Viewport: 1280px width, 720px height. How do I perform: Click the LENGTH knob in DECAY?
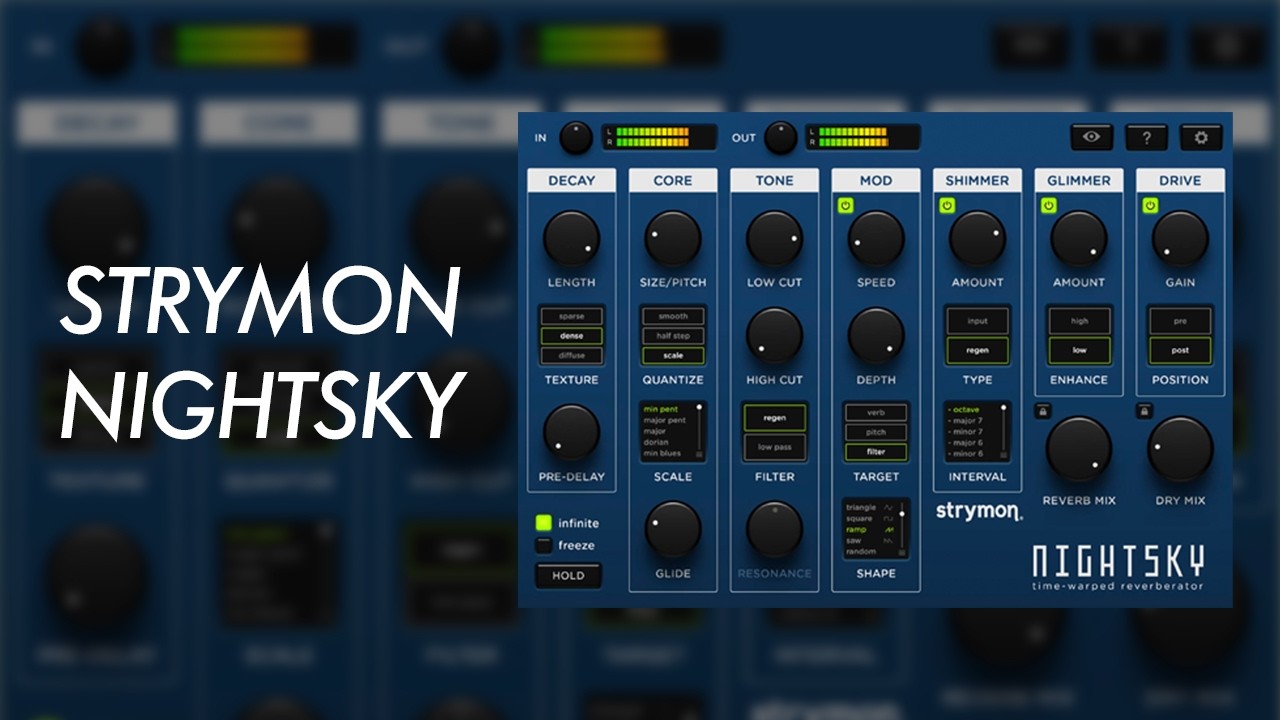click(571, 239)
